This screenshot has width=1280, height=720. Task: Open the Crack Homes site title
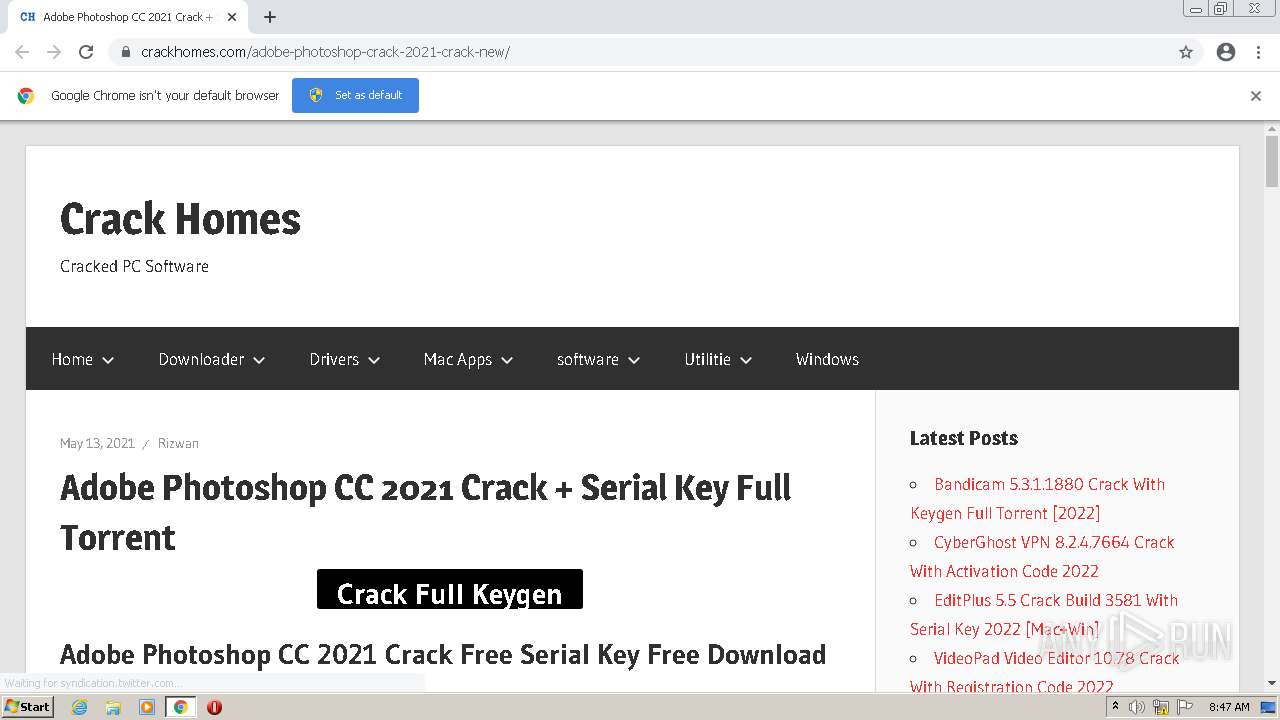[x=180, y=219]
